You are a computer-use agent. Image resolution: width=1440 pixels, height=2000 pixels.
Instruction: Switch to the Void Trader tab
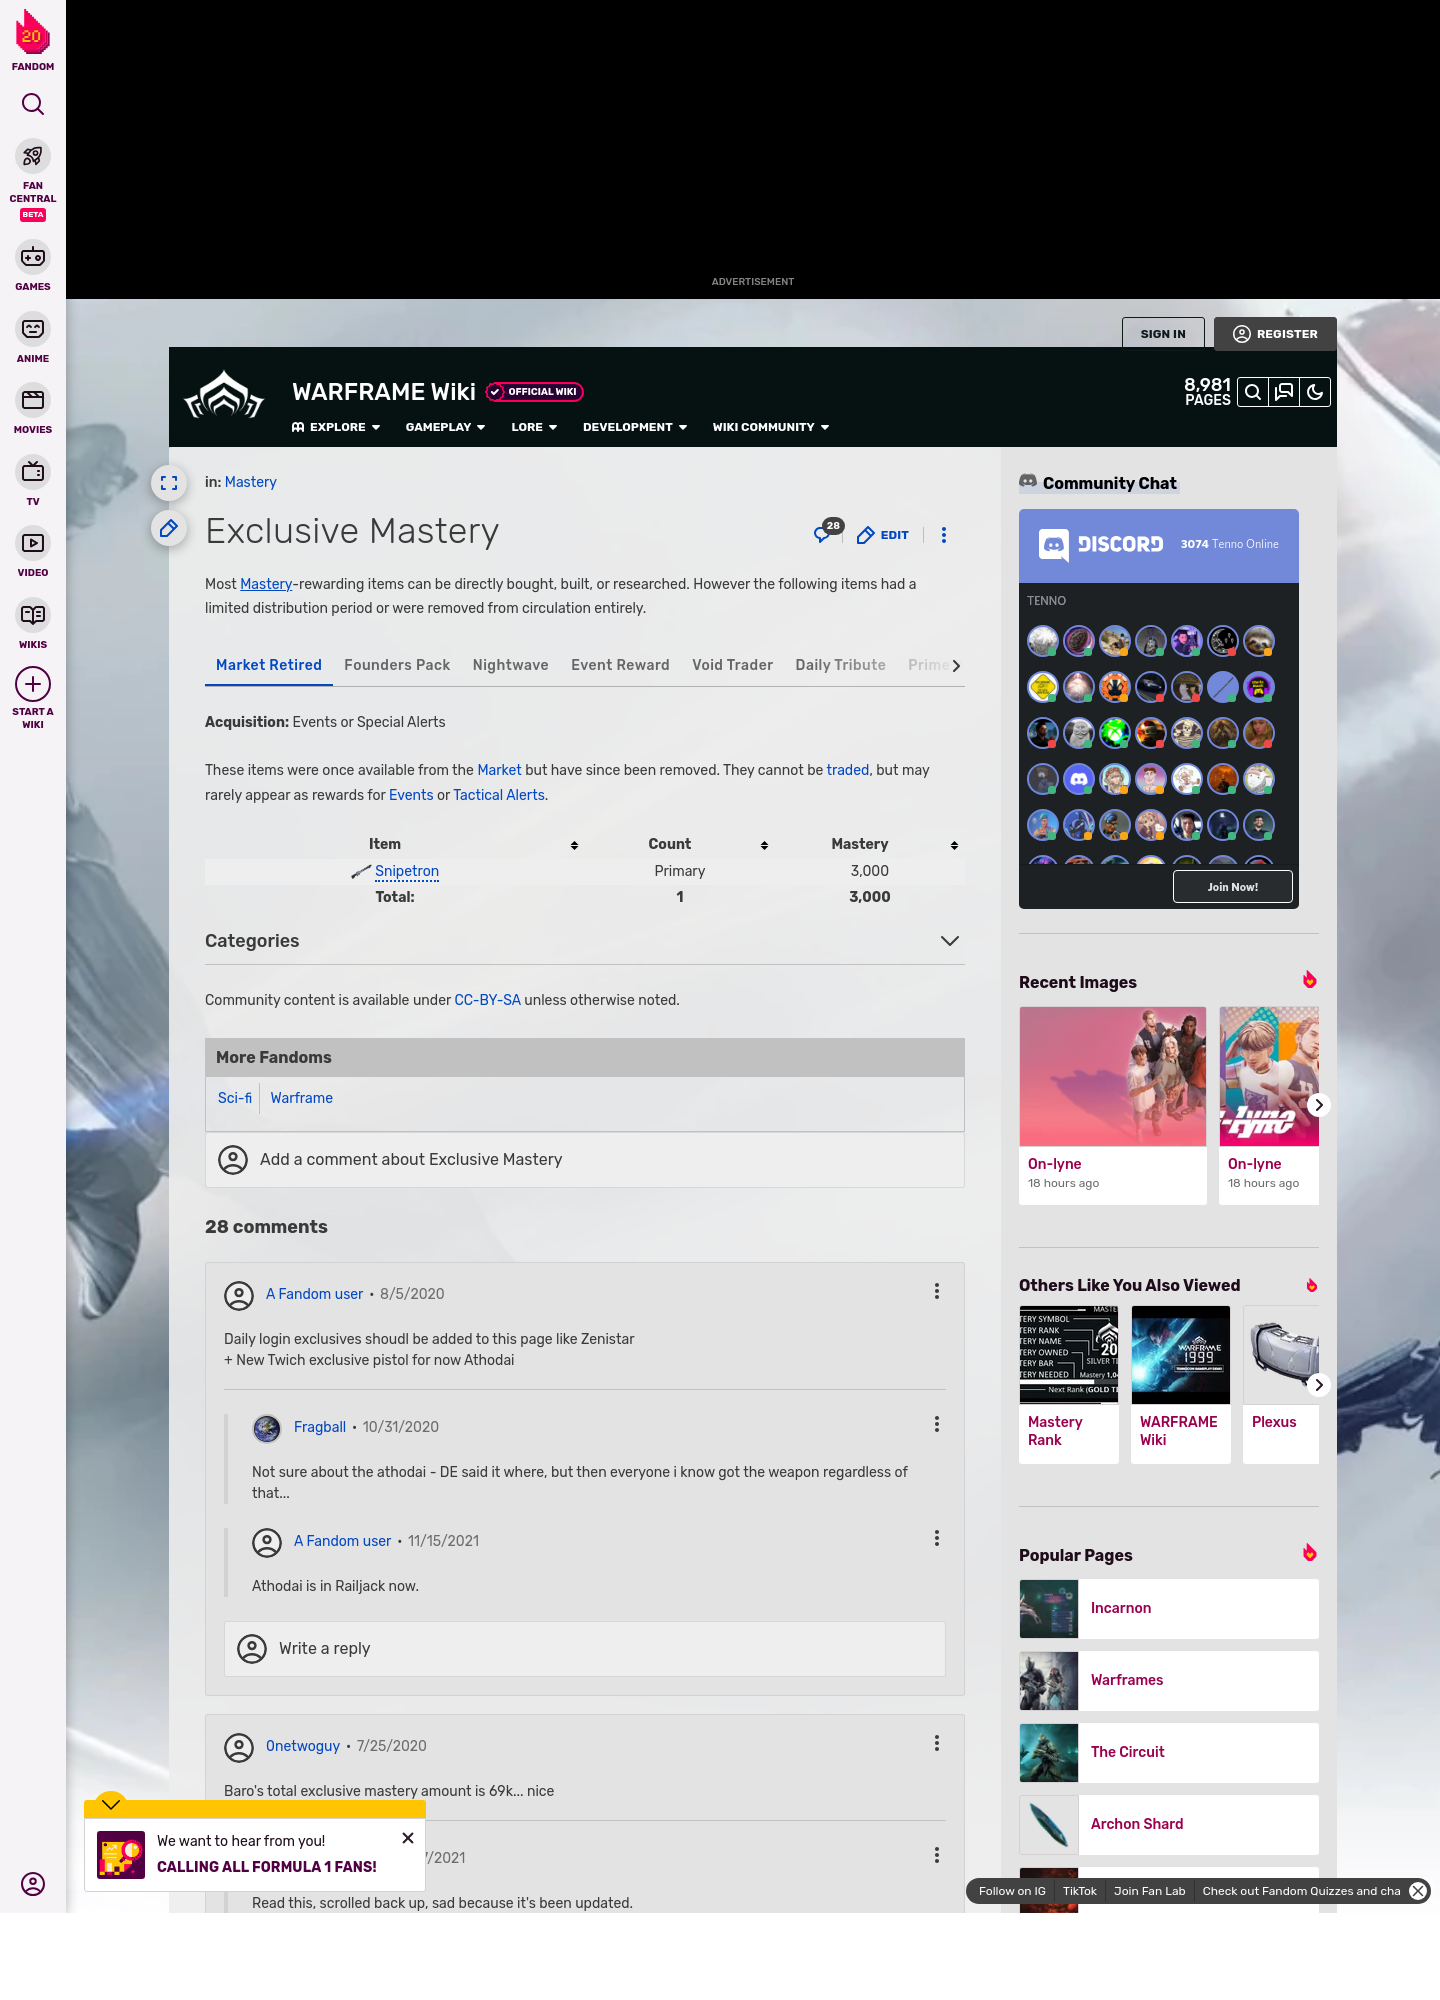coord(732,665)
